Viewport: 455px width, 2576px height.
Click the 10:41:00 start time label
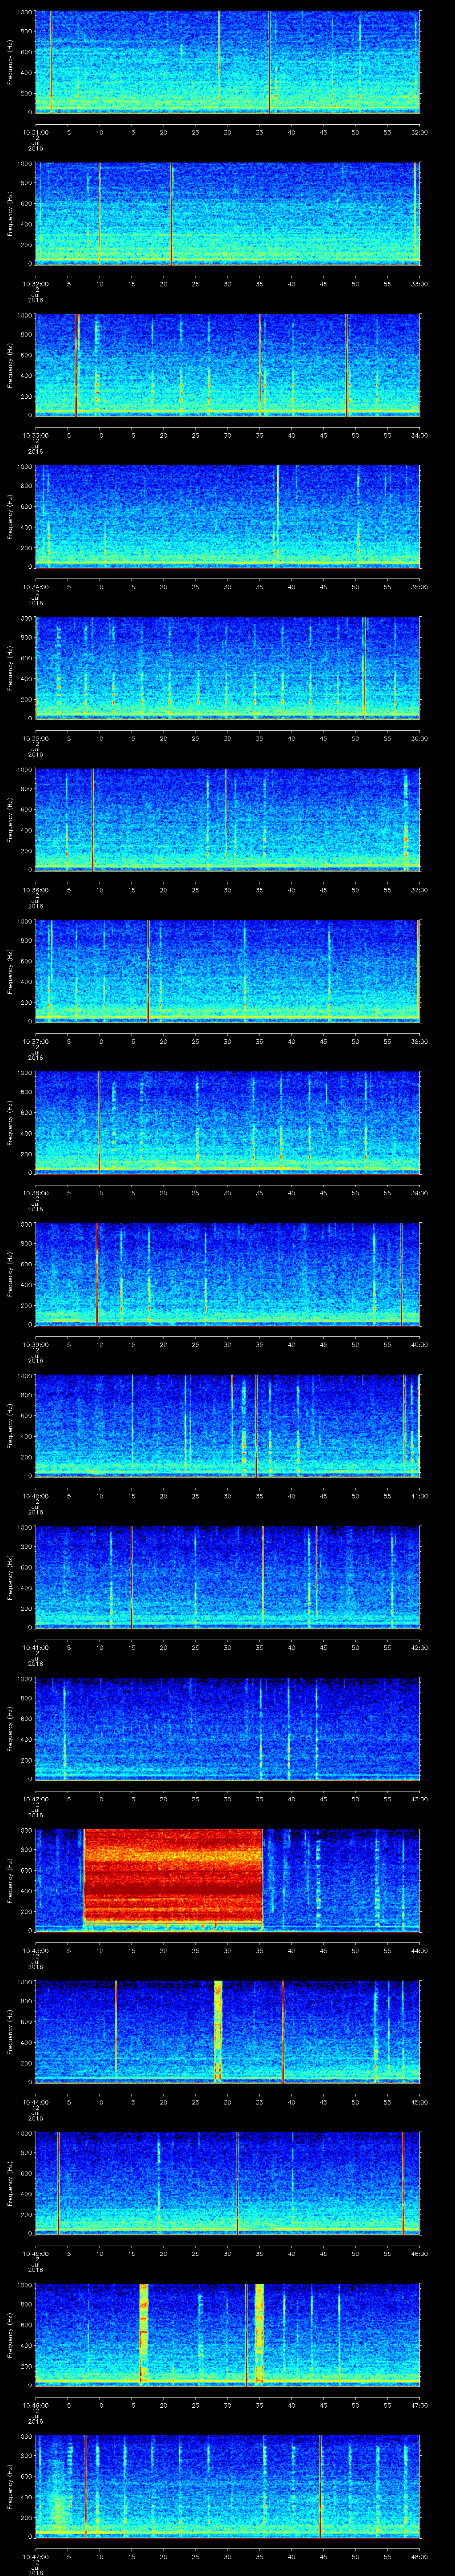[35, 1647]
